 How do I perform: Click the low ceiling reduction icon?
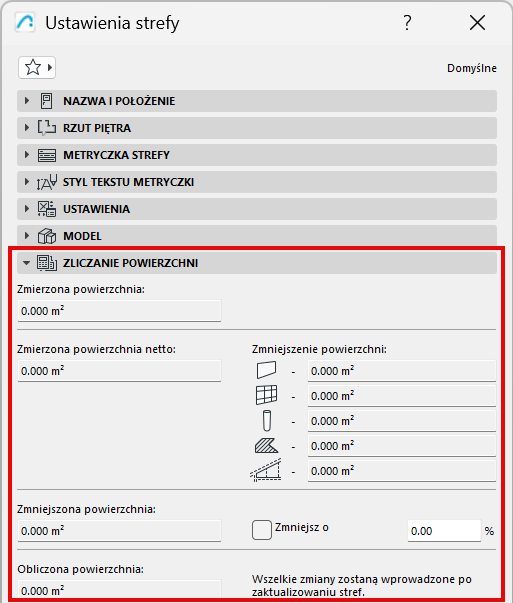[266, 470]
